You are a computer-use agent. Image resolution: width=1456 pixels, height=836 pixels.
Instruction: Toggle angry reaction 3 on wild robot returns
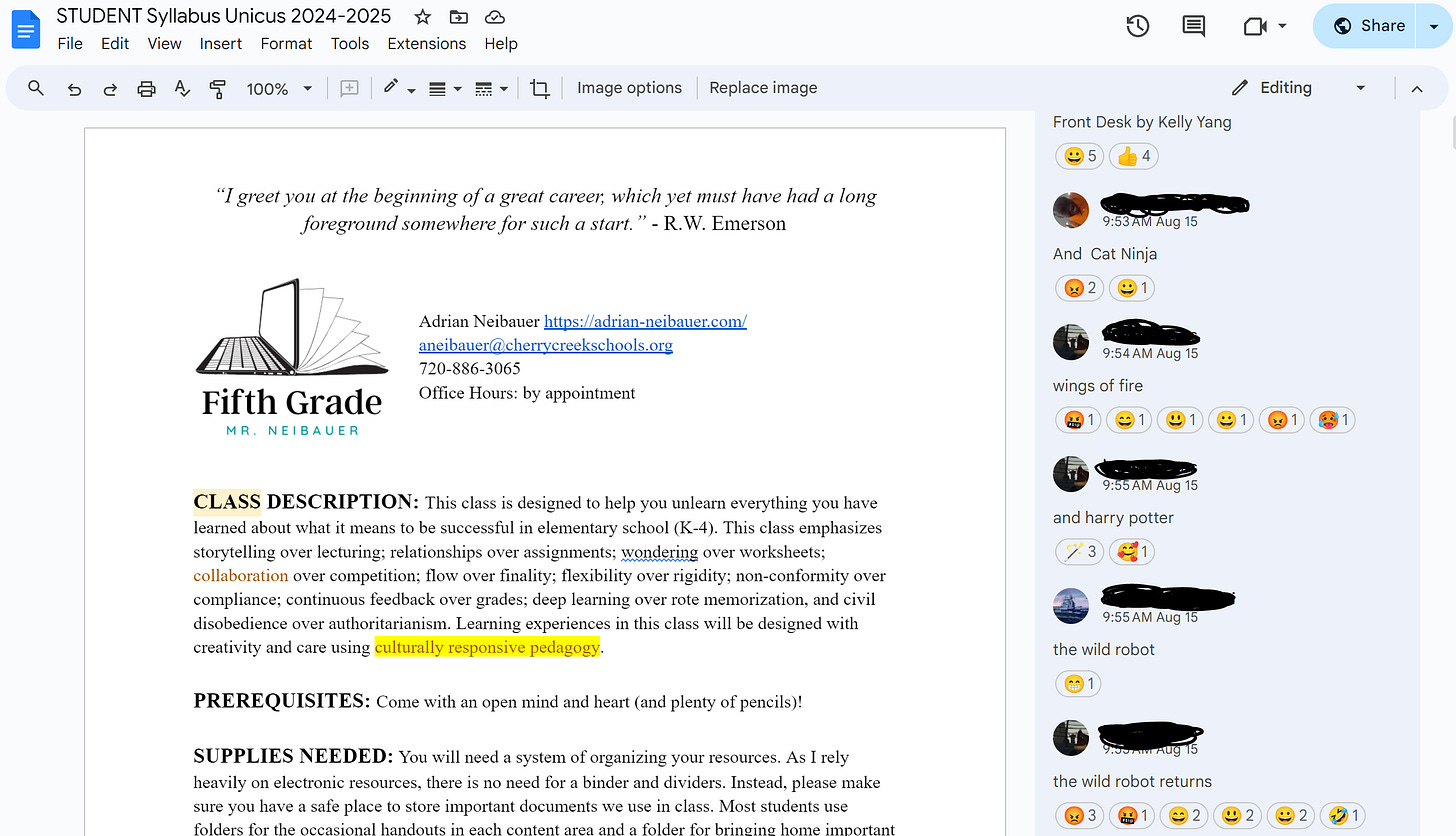(1079, 816)
